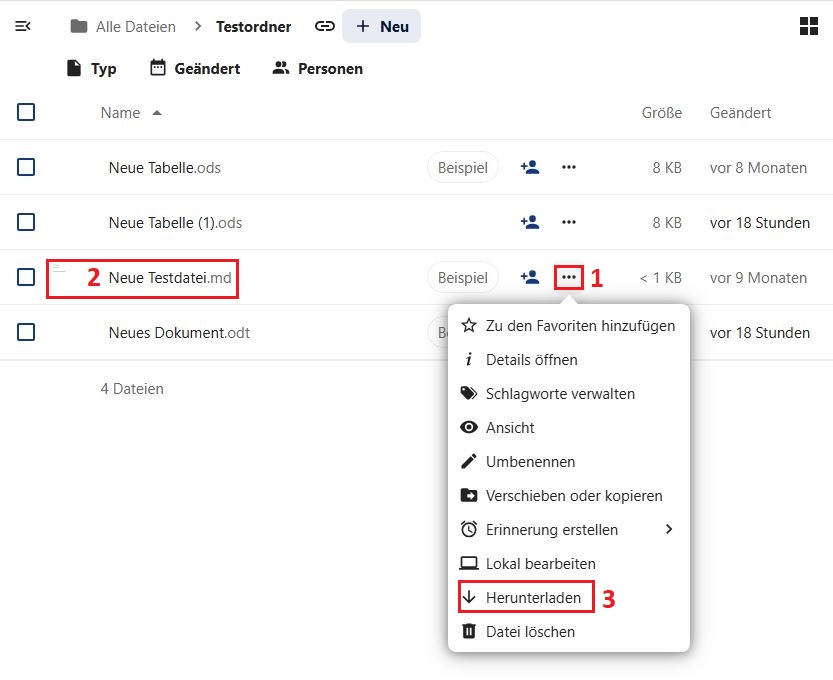Expand the Erinnerung erstellen submenu
The height and width of the screenshot is (680, 833).
tap(567, 530)
